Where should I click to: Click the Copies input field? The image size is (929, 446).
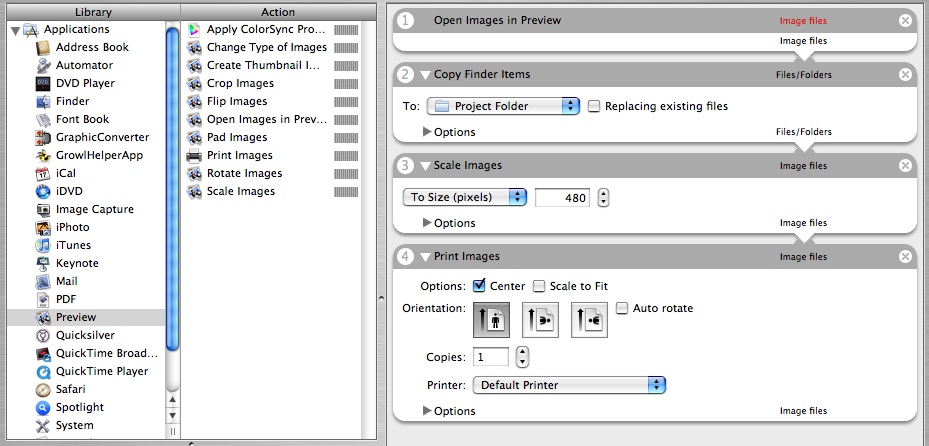click(x=491, y=358)
